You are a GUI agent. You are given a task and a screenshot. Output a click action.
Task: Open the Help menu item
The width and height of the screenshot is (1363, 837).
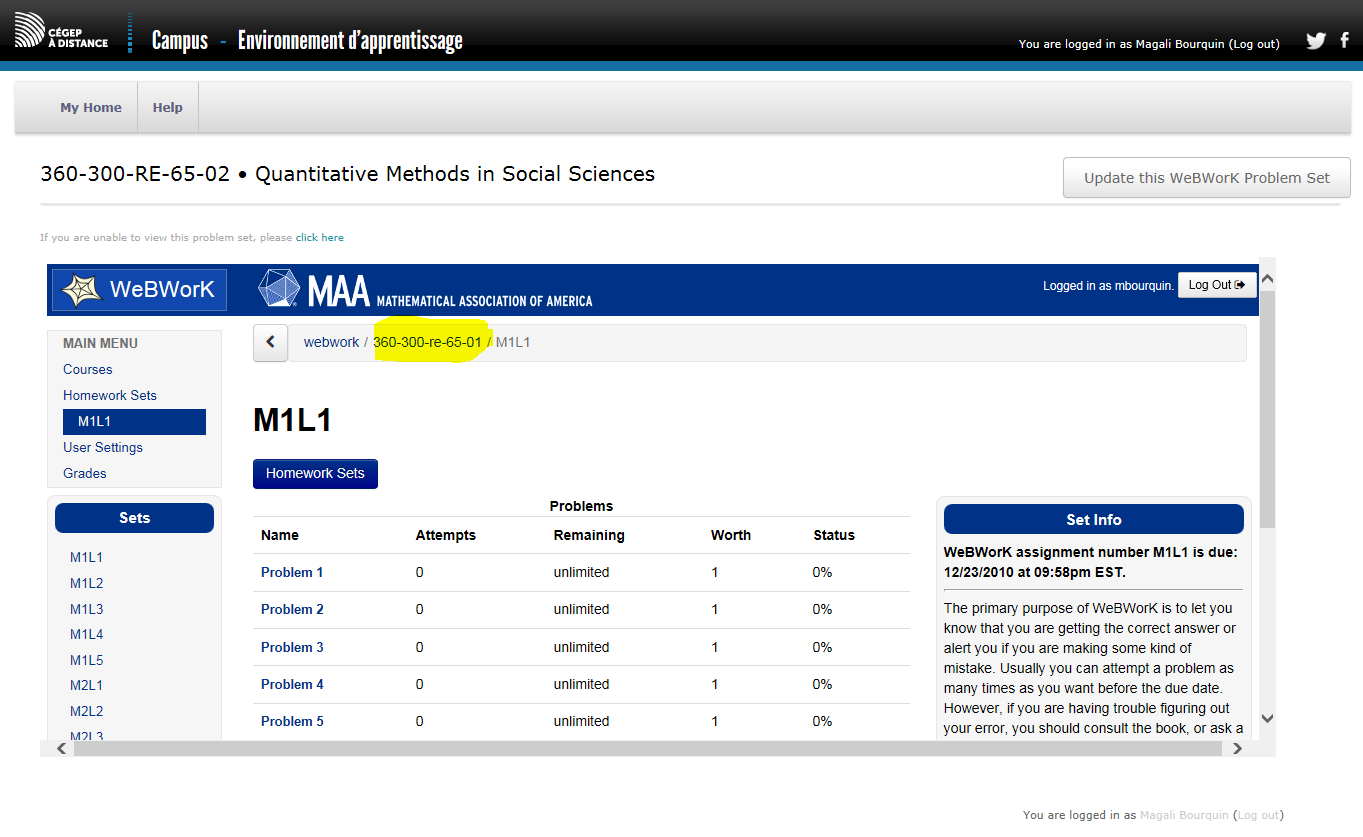point(168,108)
